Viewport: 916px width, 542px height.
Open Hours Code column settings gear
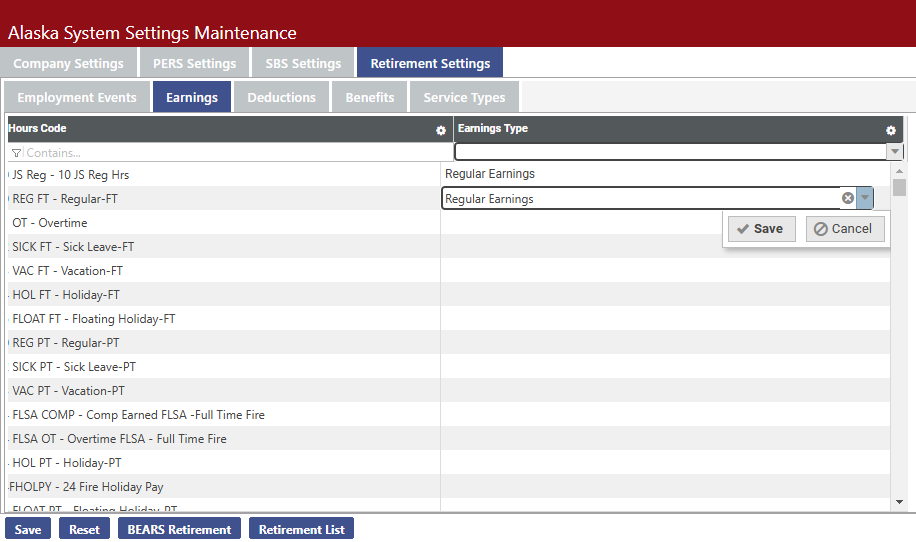[x=441, y=131]
